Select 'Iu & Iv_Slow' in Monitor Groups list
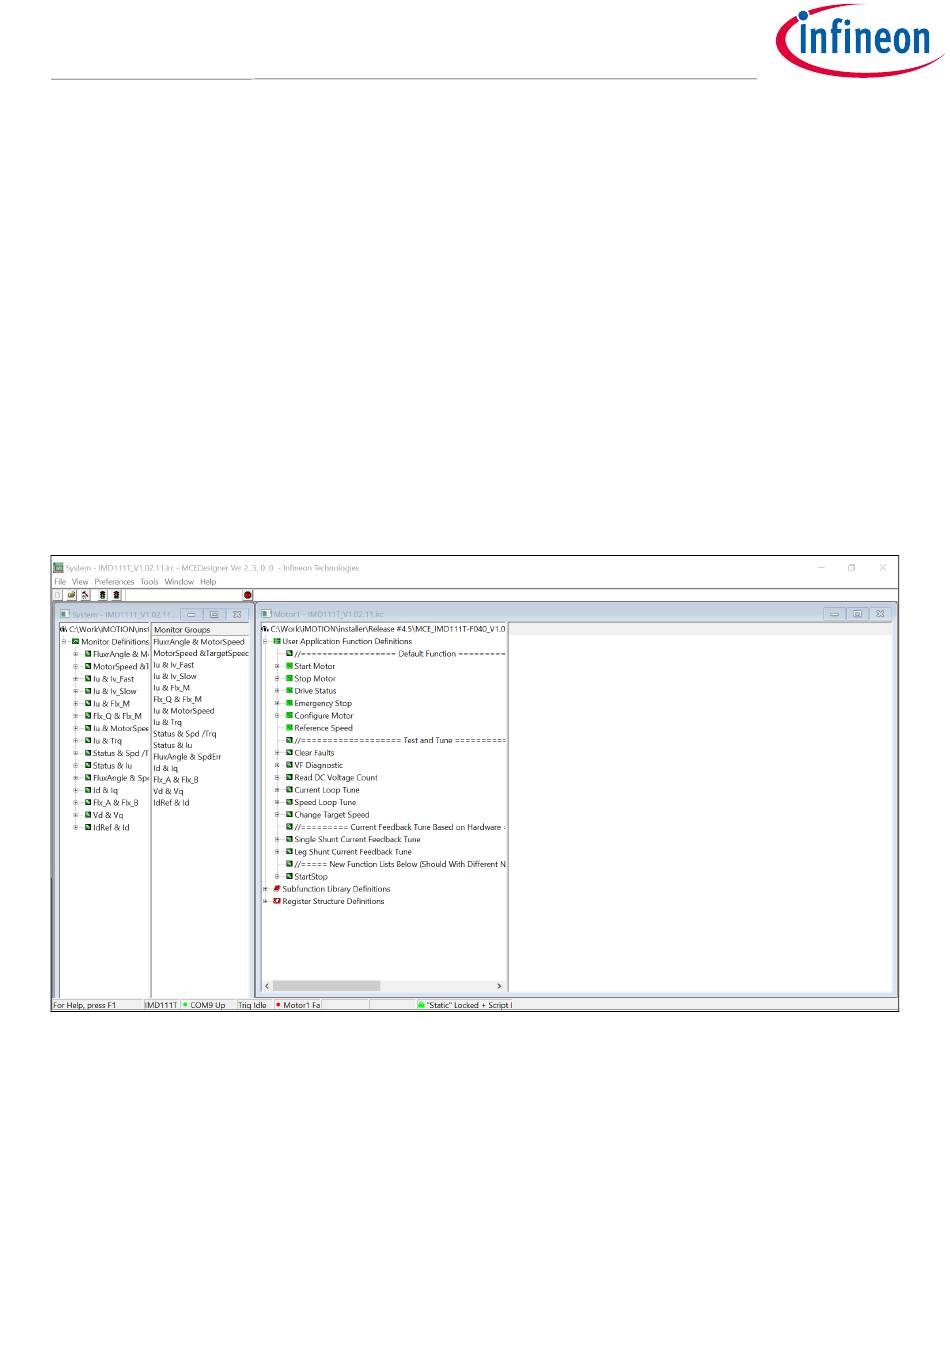Screen dimensions: 950x1360 tap(175, 676)
